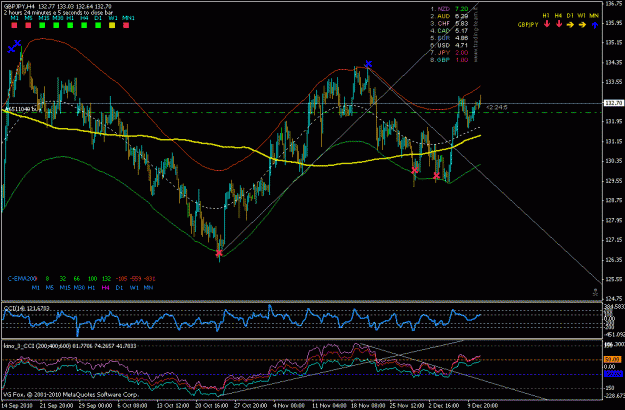Image resolution: width=625 pixels, height=410 pixels.
Task: Click the CCI(14) indicator label
Action: pyautogui.click(x=27, y=308)
